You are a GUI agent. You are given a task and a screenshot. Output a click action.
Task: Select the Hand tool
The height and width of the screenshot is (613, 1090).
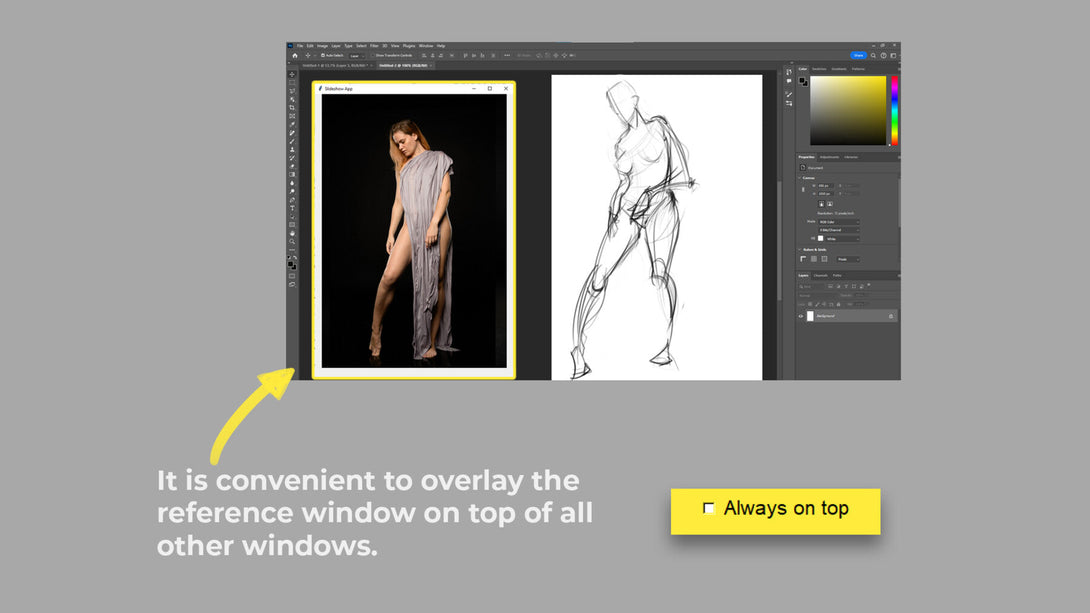(x=292, y=233)
